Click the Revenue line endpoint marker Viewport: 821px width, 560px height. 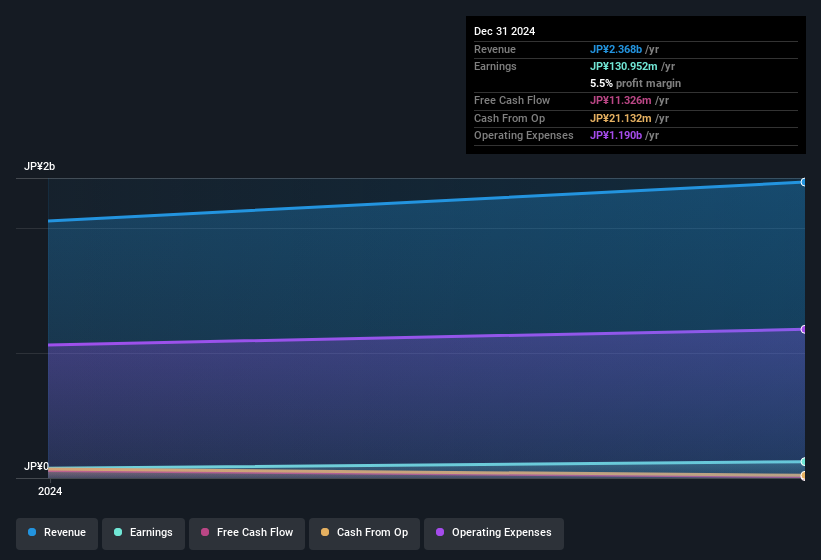click(x=804, y=182)
